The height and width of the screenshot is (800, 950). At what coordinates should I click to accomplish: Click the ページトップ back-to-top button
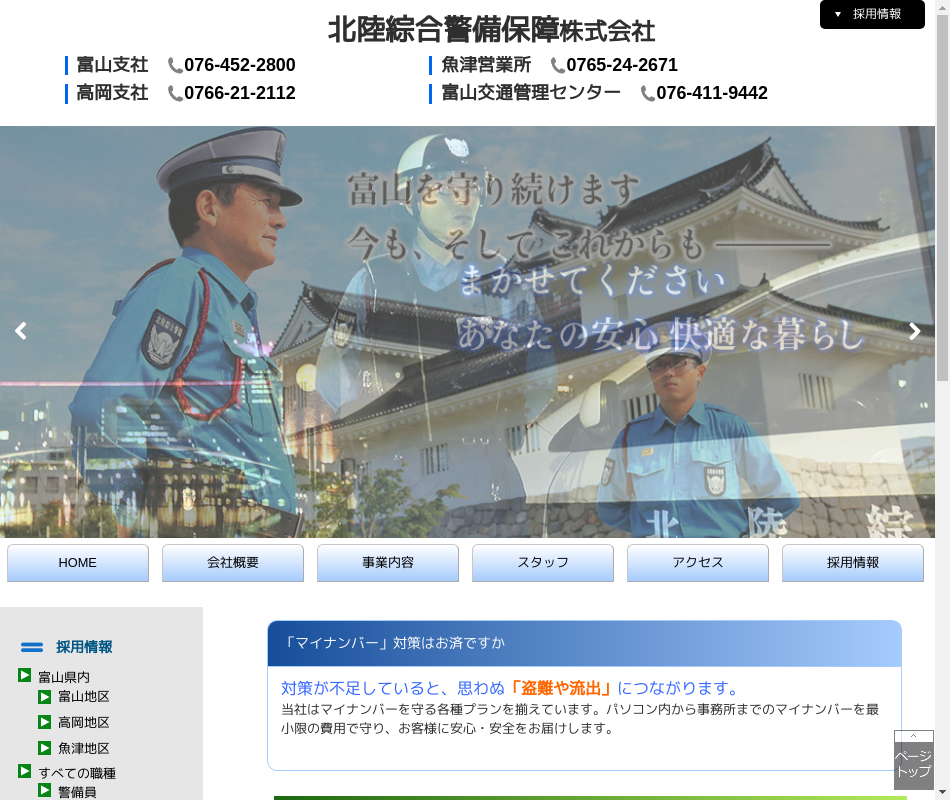[x=913, y=762]
